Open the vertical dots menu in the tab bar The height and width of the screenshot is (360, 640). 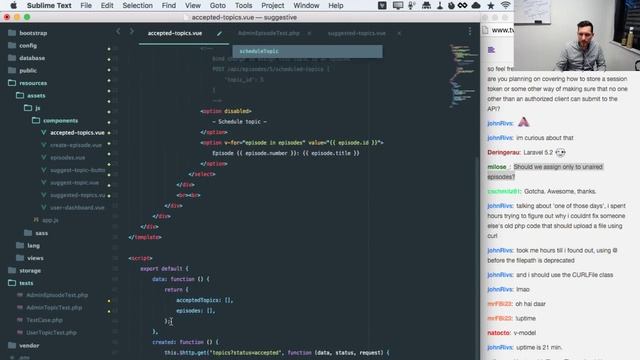(x=470, y=31)
